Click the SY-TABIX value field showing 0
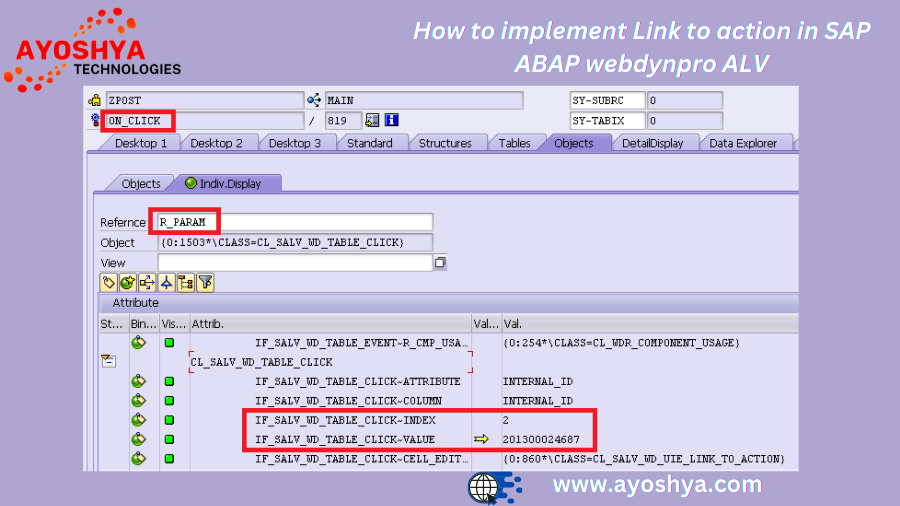Image resolution: width=900 pixels, height=506 pixels. 685,120
